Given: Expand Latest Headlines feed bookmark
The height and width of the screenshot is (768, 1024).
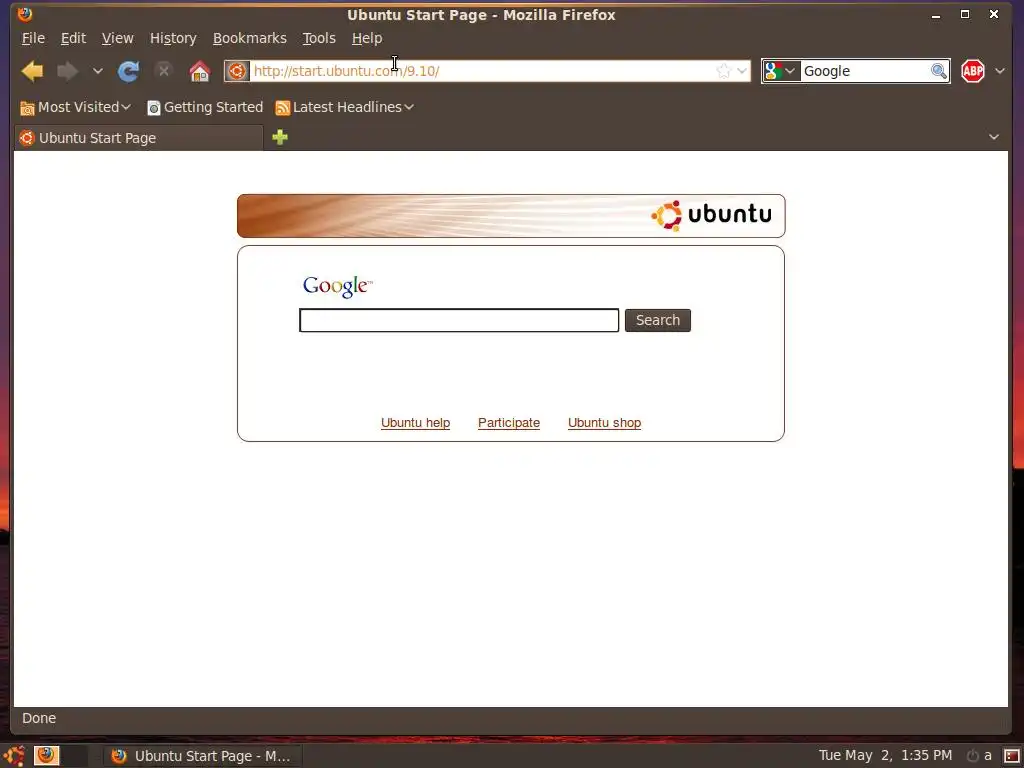Looking at the screenshot, I should 344,107.
